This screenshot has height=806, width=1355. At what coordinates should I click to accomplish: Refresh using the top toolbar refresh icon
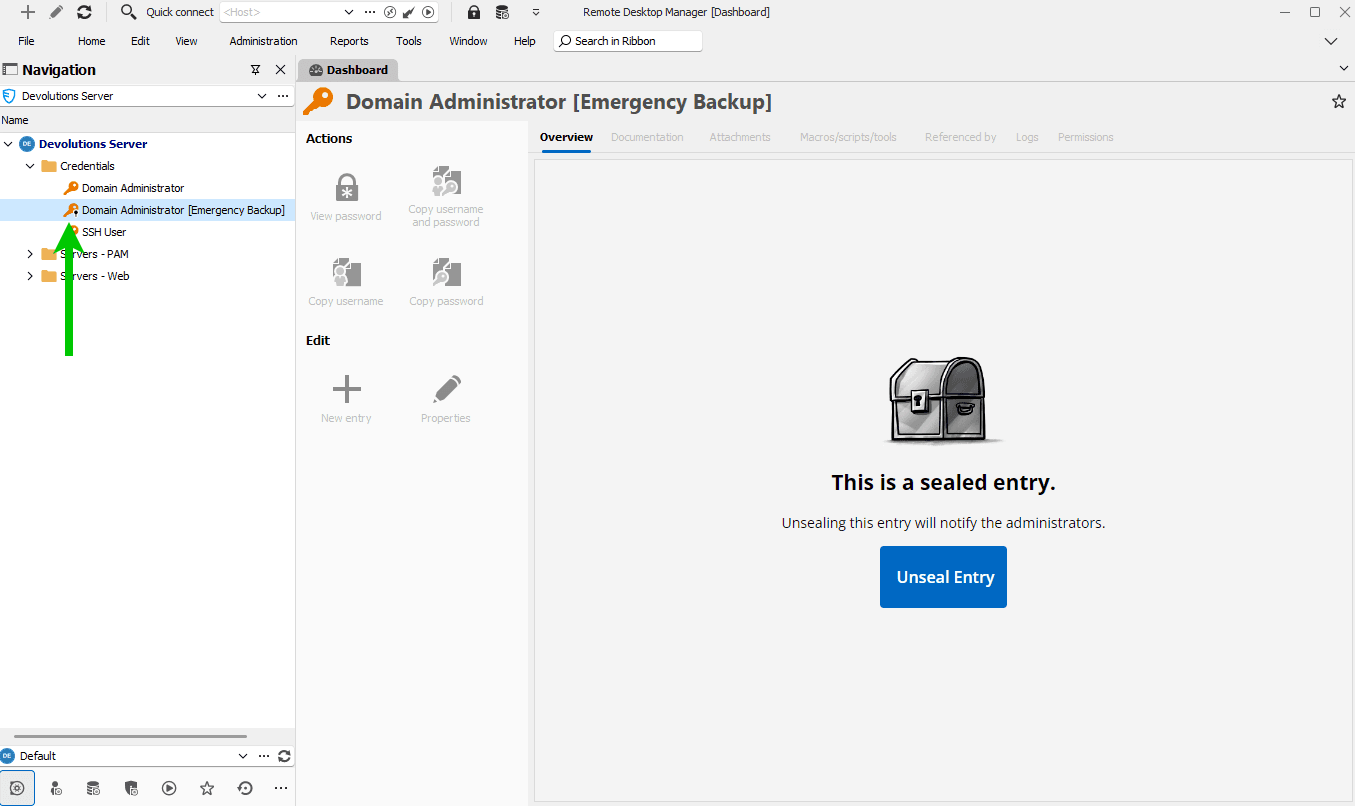(84, 12)
